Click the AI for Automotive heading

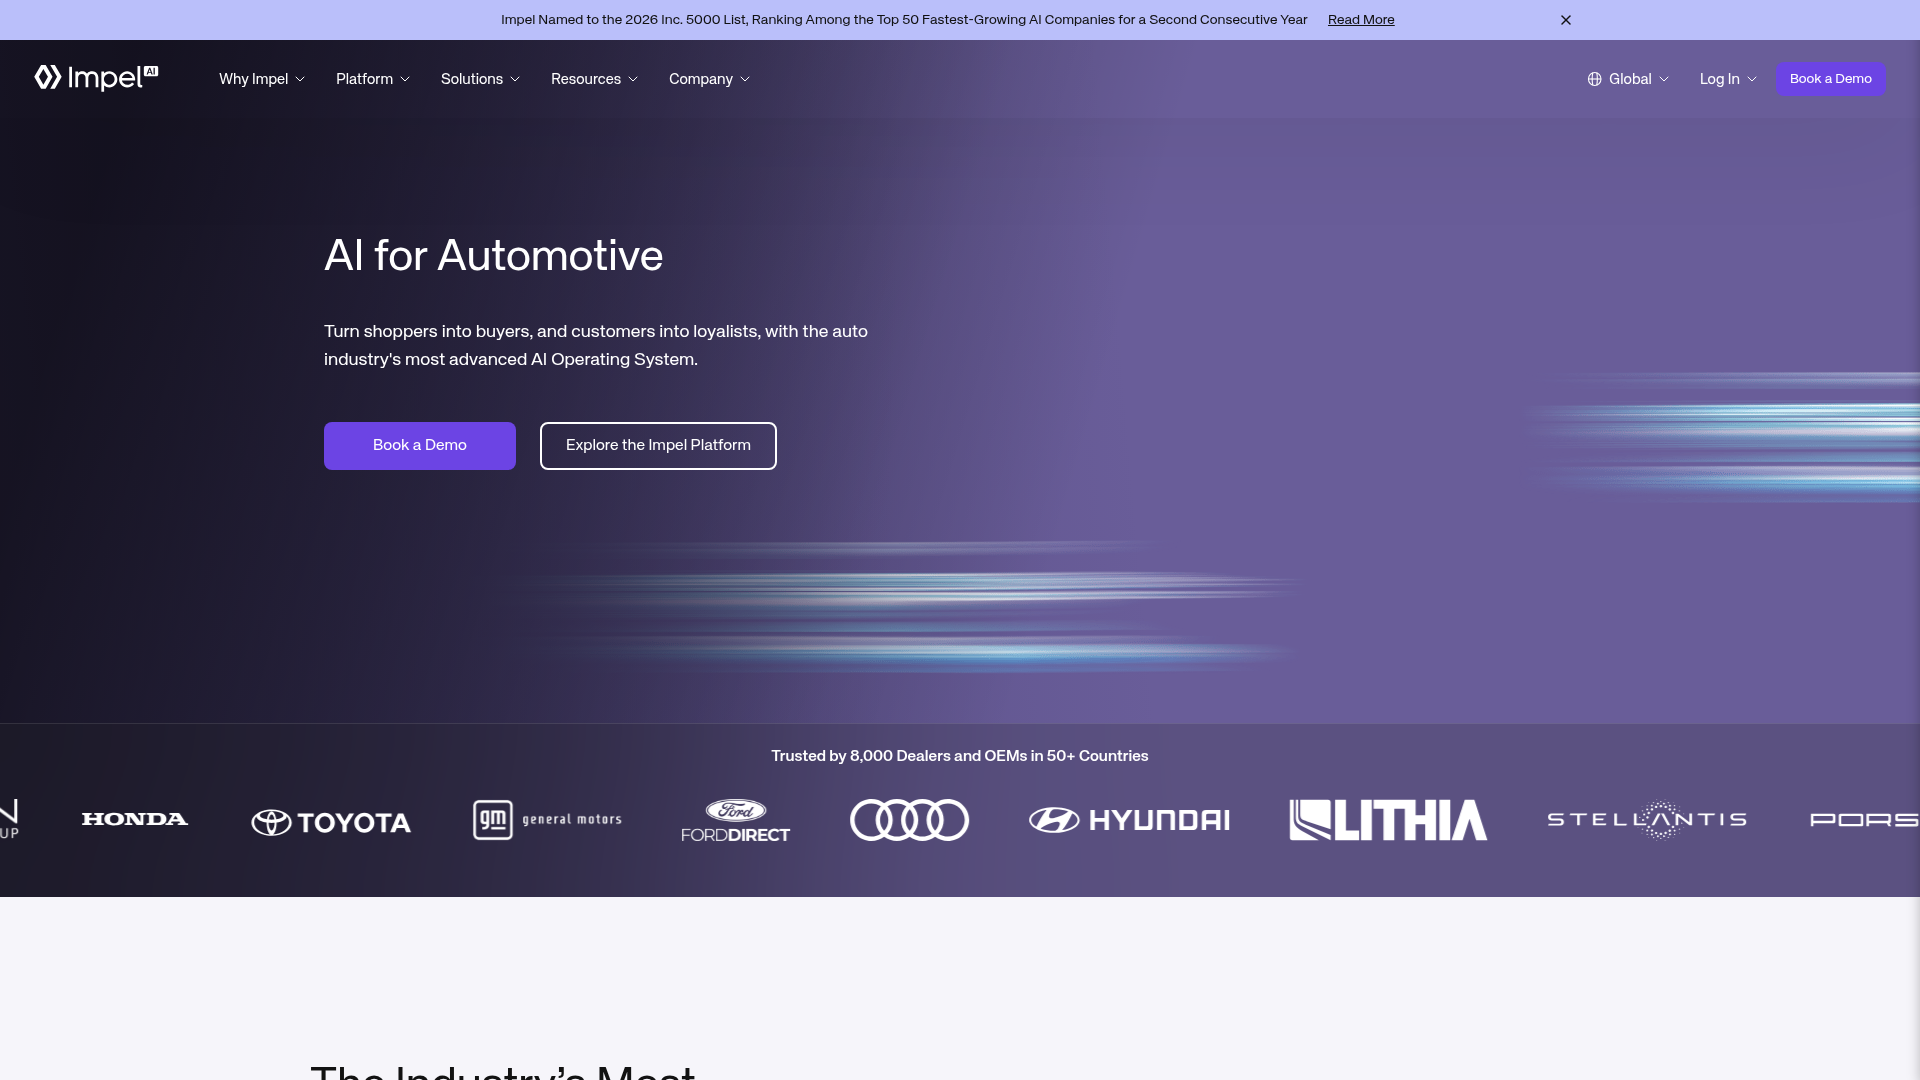pyautogui.click(x=493, y=256)
